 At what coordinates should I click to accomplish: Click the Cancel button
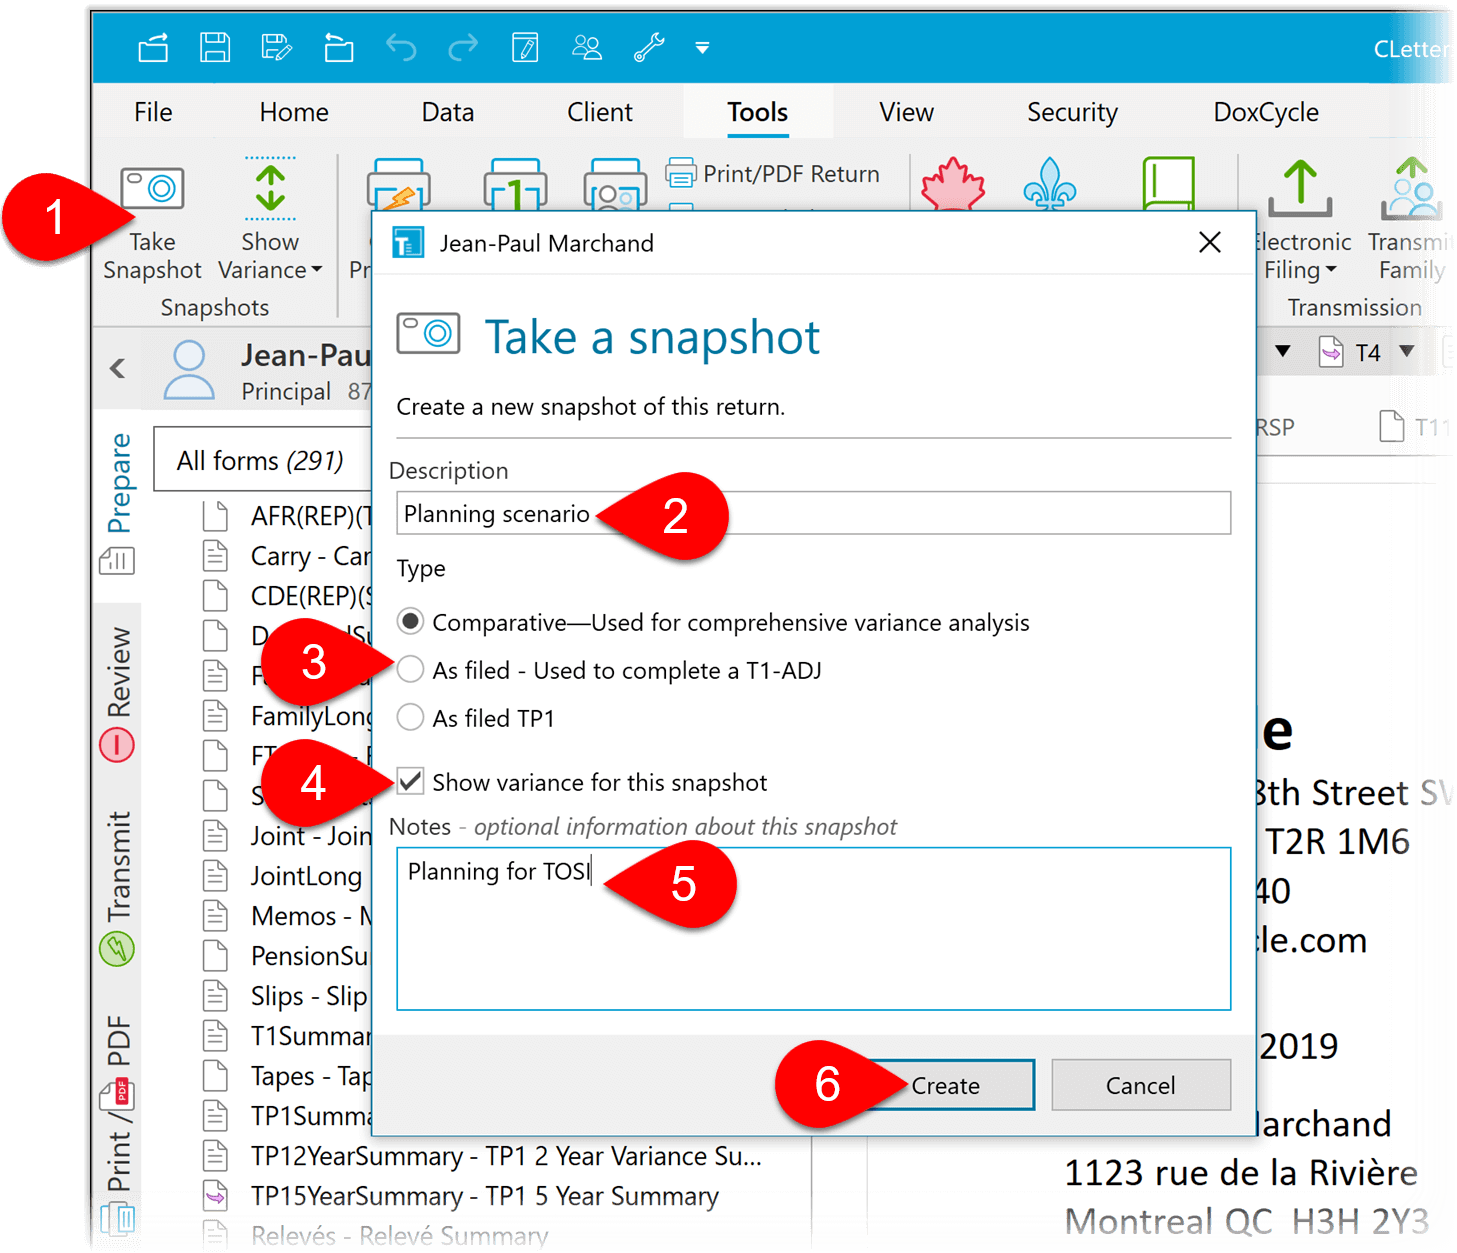(1141, 1085)
